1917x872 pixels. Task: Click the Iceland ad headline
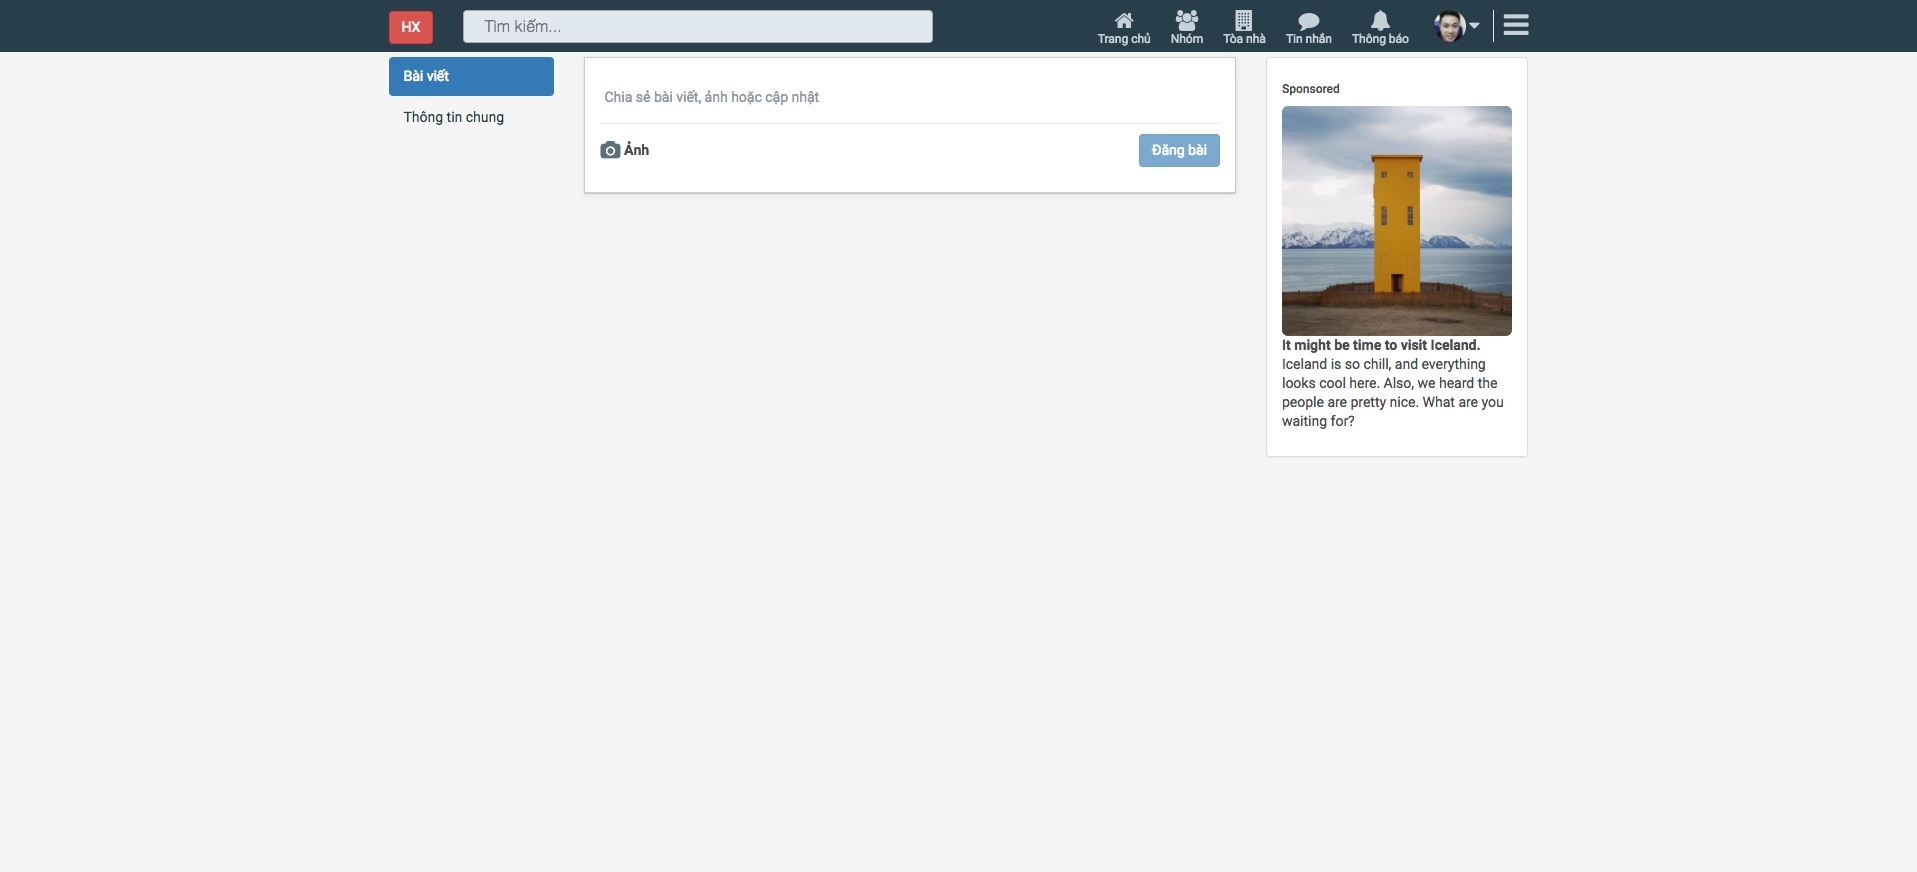point(1380,345)
